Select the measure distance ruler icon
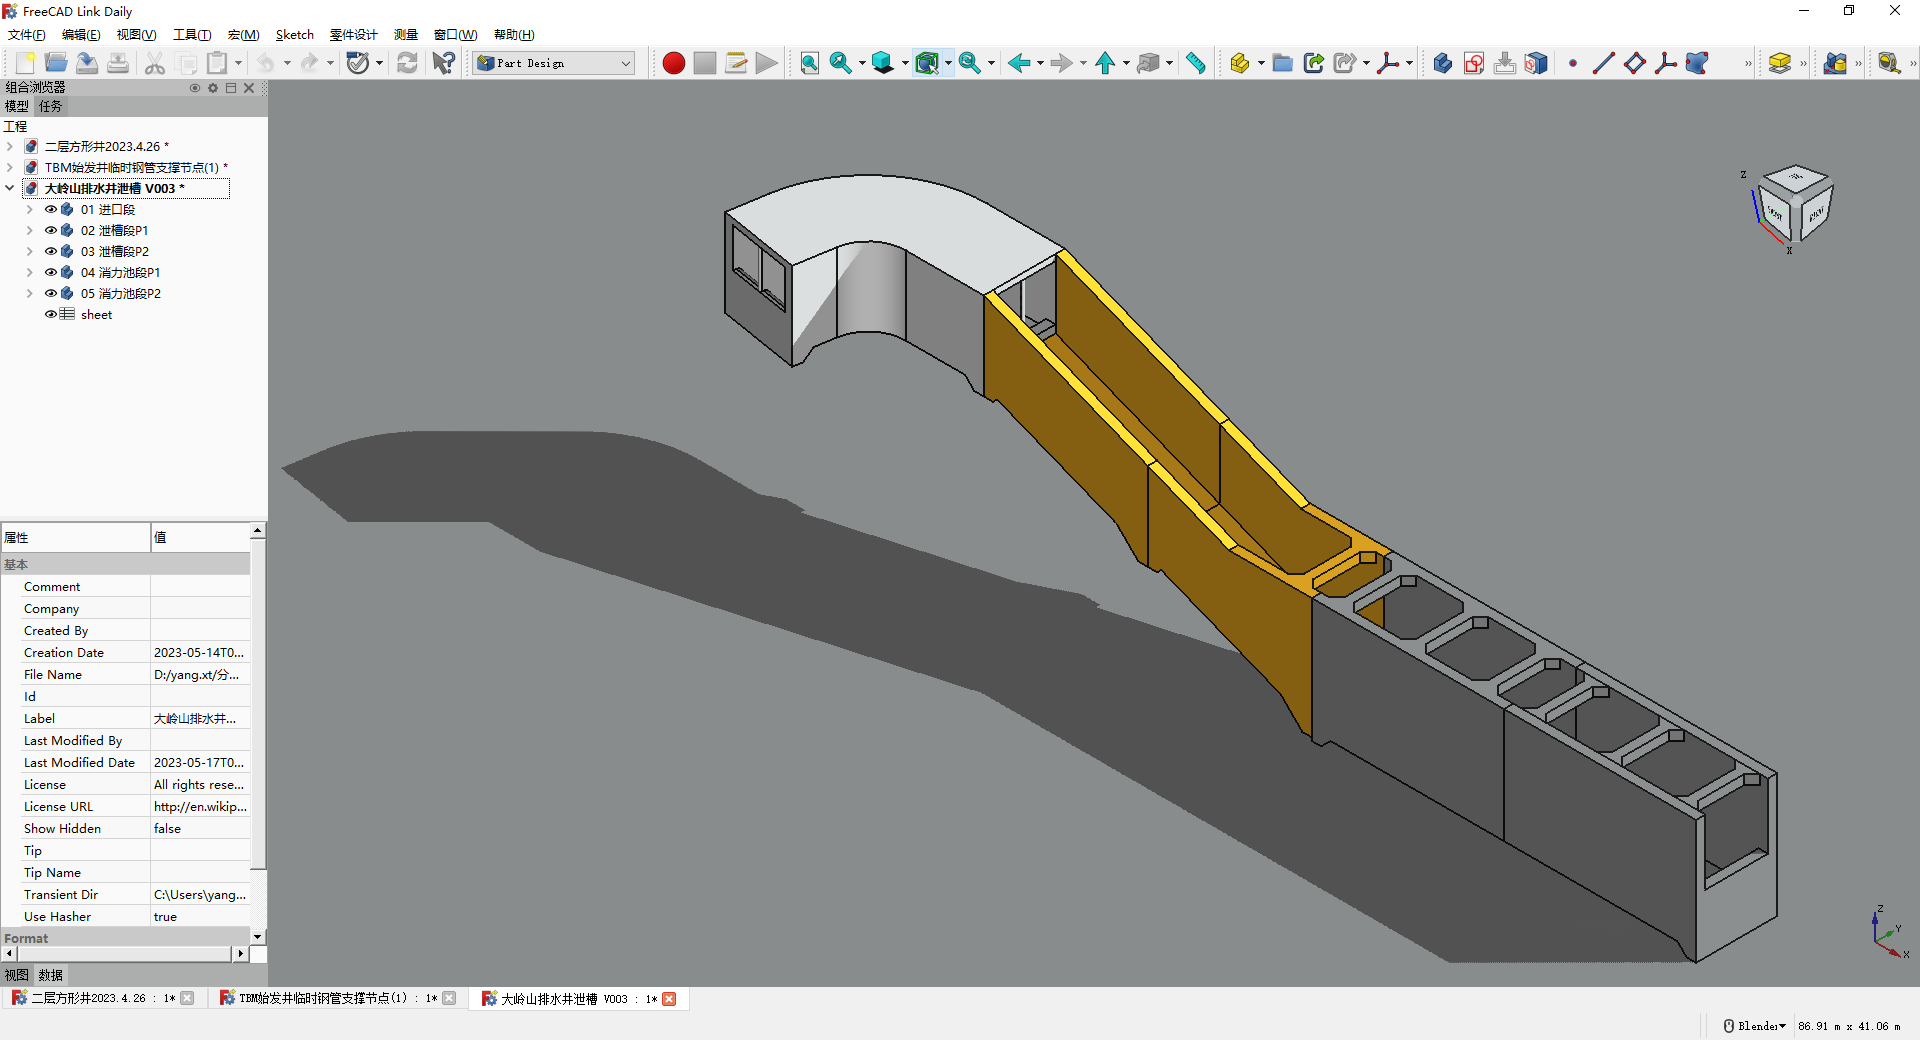 1196,63
